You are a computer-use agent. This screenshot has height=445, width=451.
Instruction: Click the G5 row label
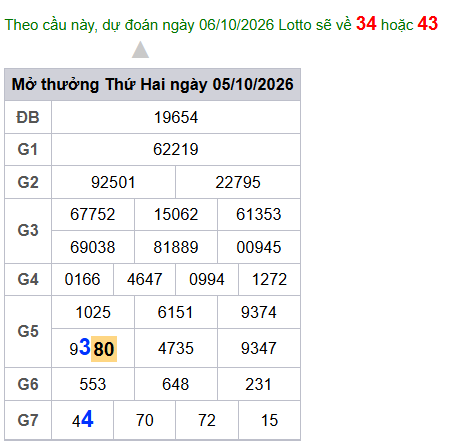[x=28, y=332]
